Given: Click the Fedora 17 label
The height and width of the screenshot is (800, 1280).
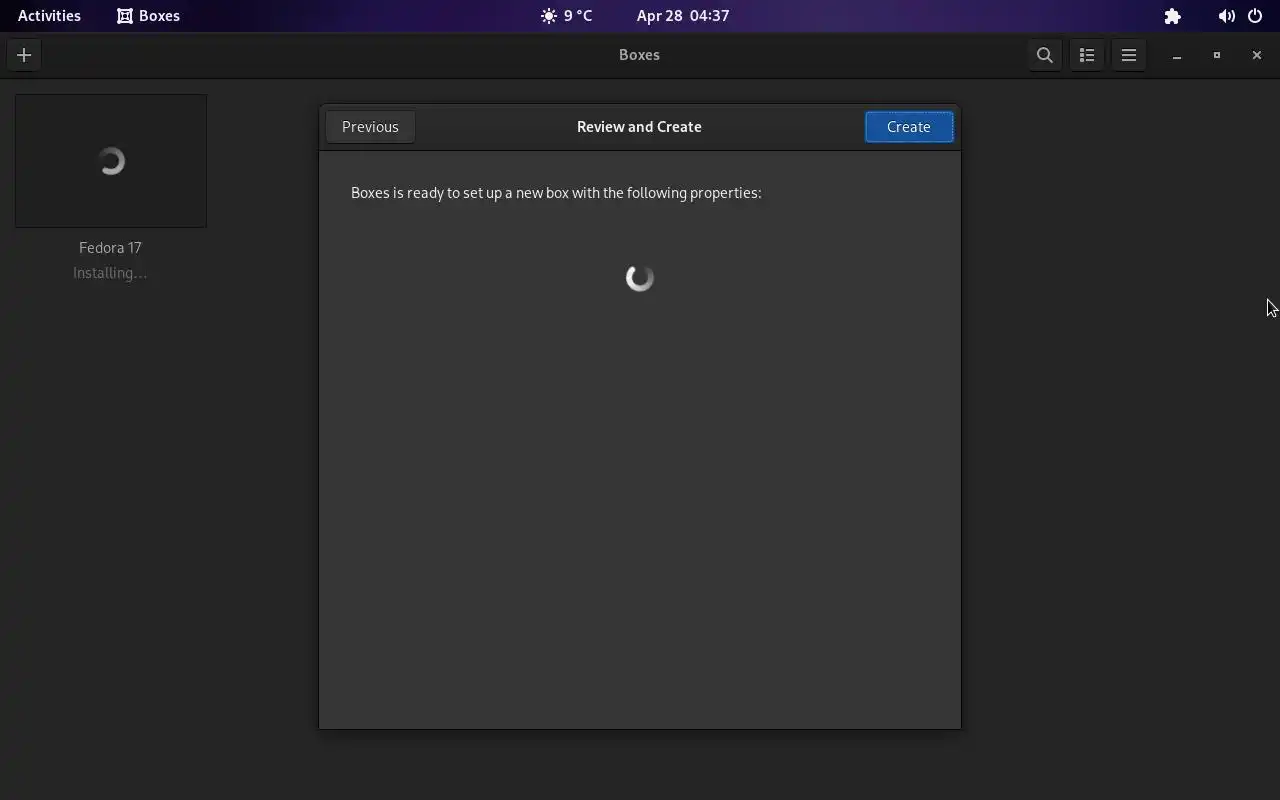Looking at the screenshot, I should click(110, 247).
